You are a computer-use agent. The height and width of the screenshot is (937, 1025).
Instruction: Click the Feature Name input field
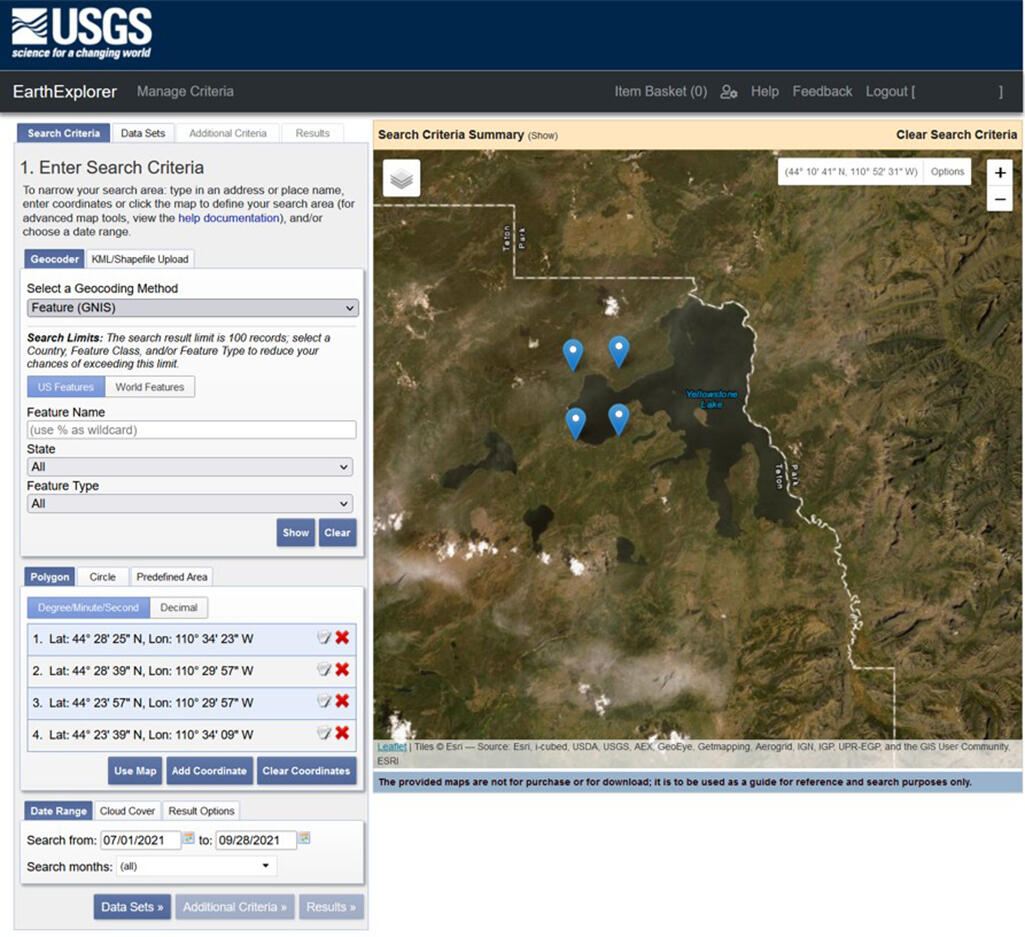click(192, 430)
